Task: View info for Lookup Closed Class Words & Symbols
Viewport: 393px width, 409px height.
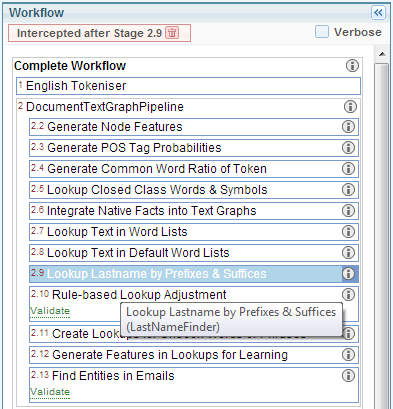Action: 348,190
